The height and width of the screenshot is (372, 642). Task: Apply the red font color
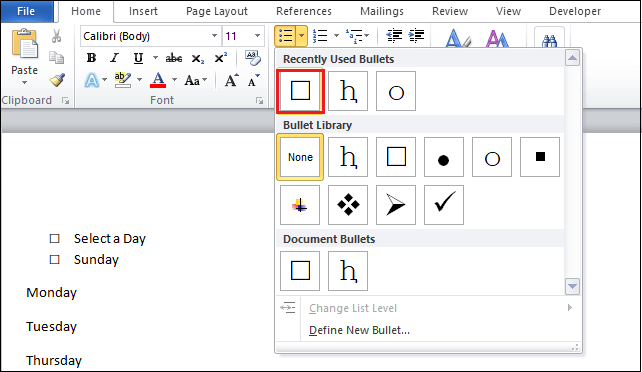[x=158, y=80]
